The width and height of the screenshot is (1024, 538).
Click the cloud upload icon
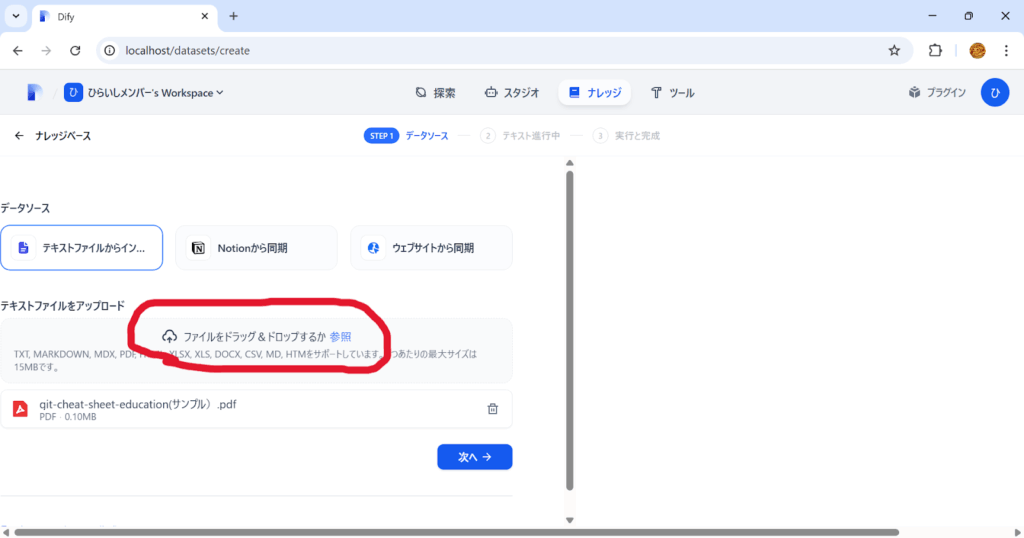point(169,336)
